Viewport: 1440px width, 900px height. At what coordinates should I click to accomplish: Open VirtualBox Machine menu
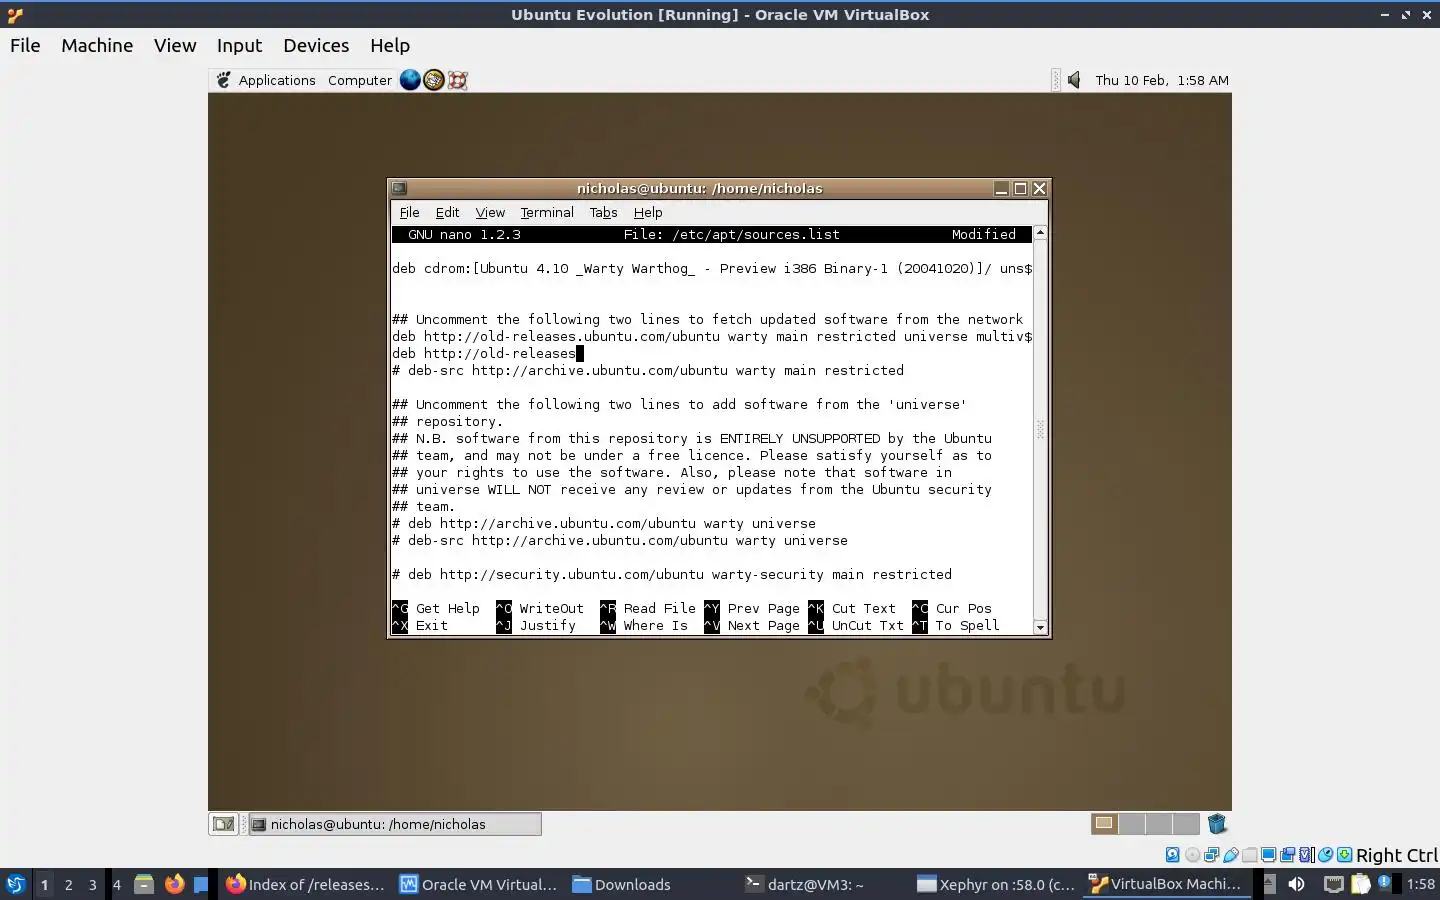click(97, 45)
